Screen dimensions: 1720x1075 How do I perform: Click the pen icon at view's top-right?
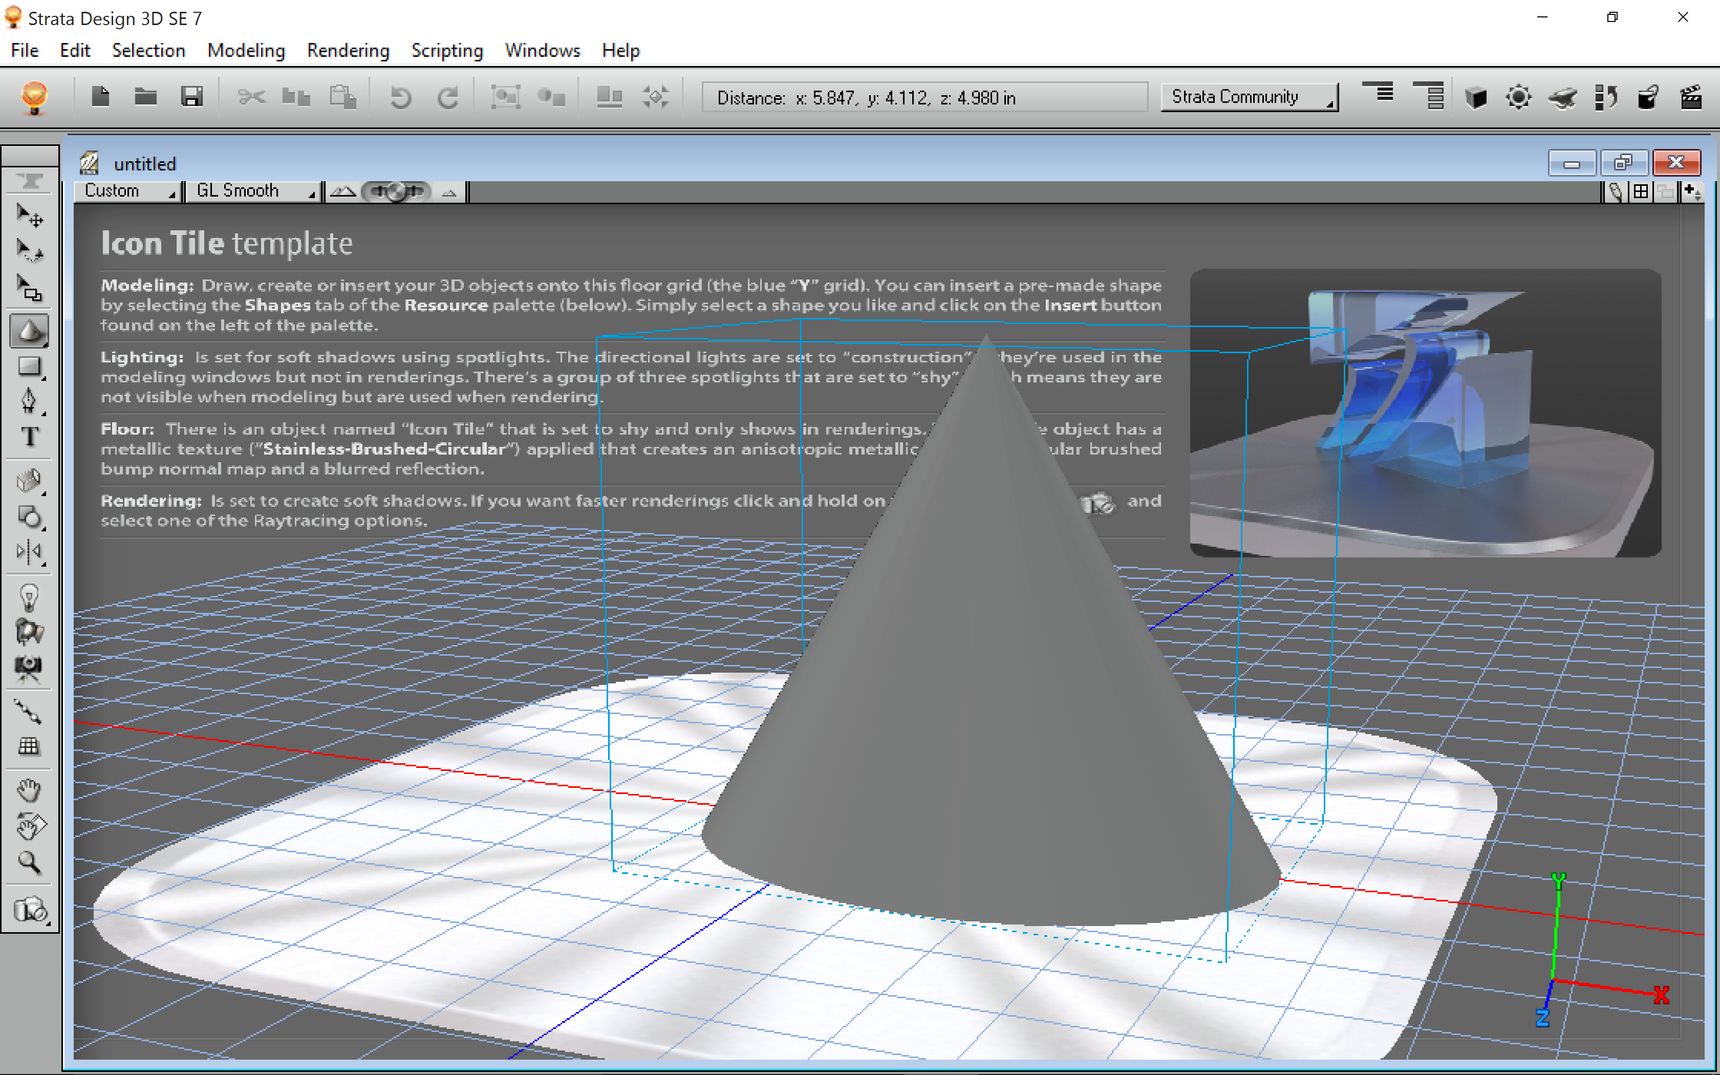pyautogui.click(x=1615, y=192)
